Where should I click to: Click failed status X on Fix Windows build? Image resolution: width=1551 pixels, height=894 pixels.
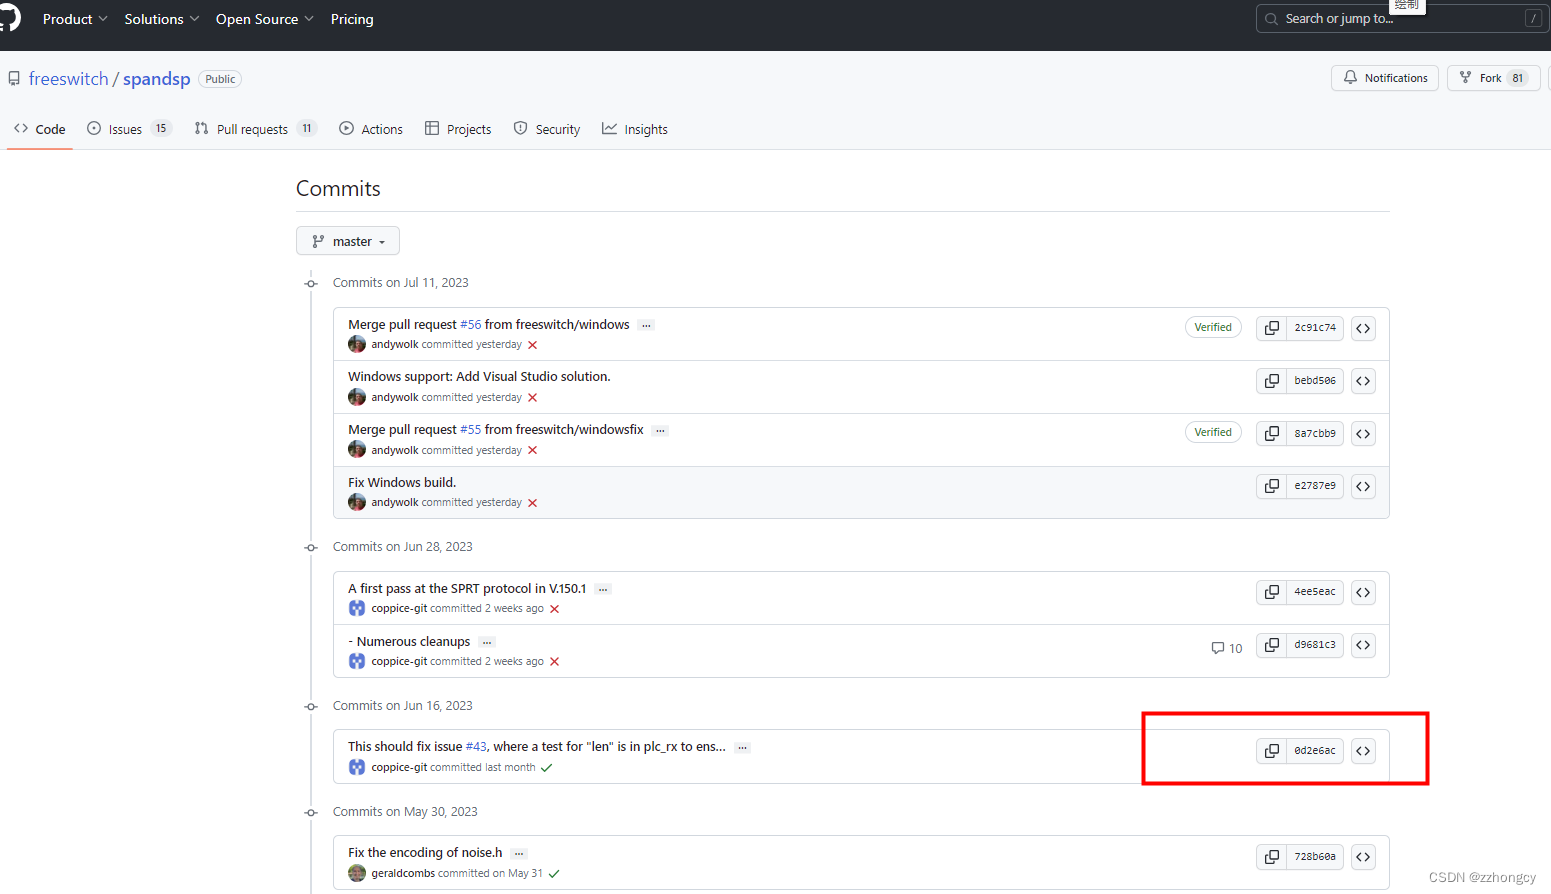532,503
